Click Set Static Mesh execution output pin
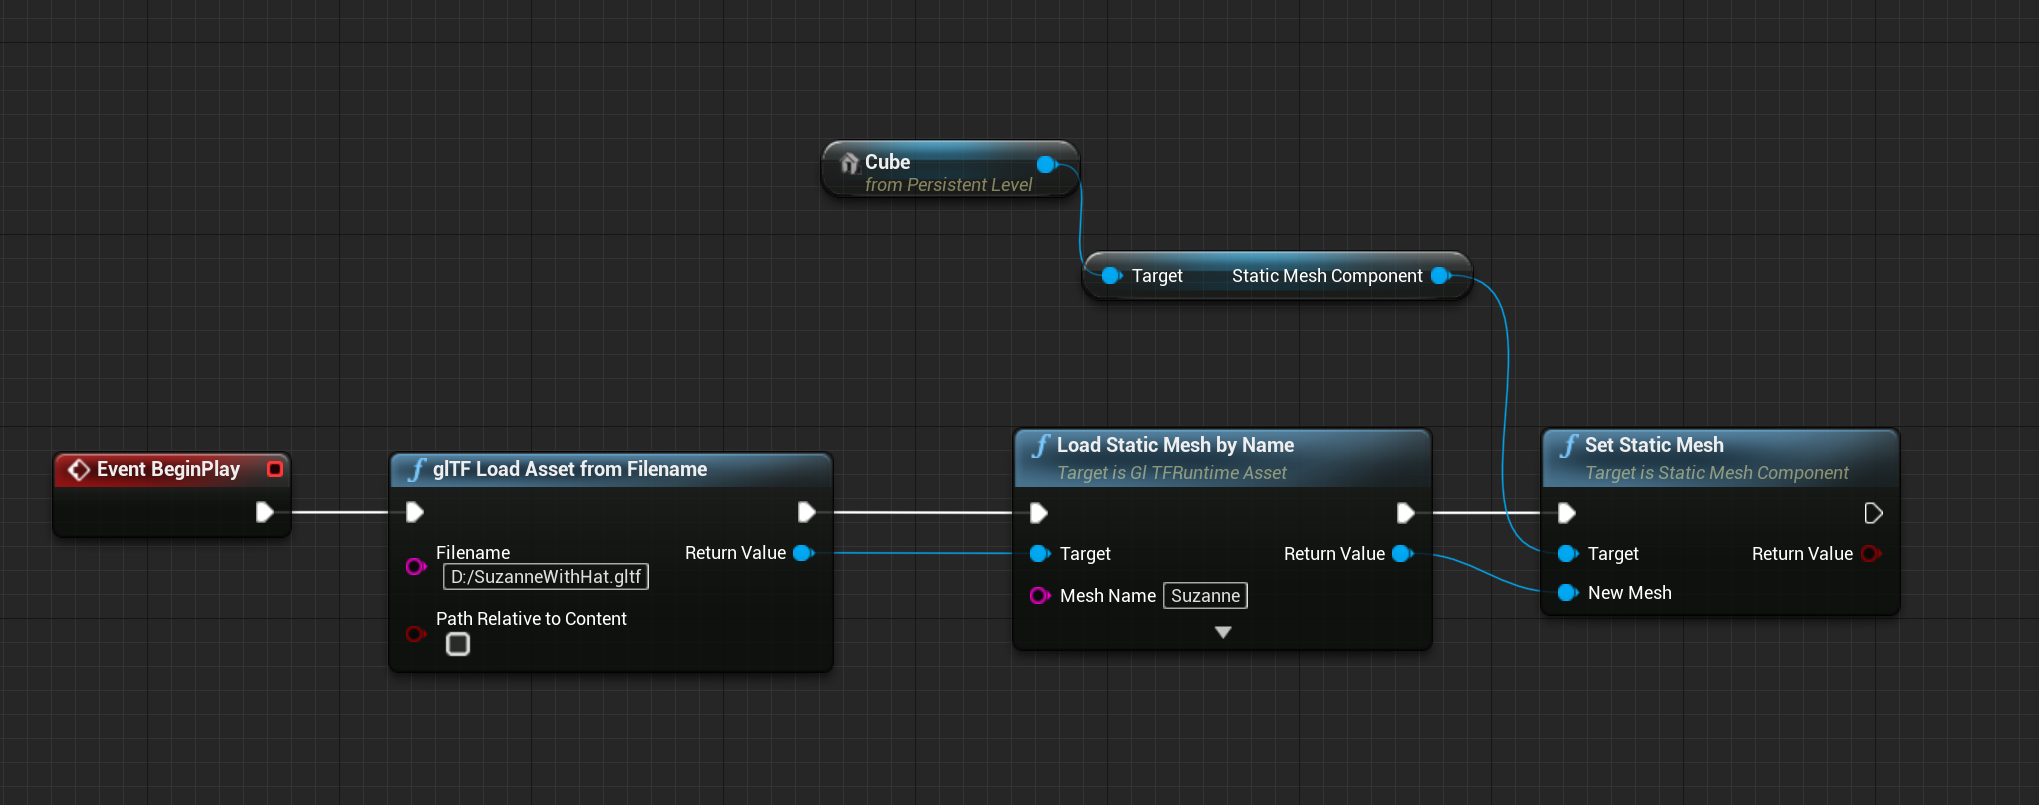2039x805 pixels. click(1873, 513)
